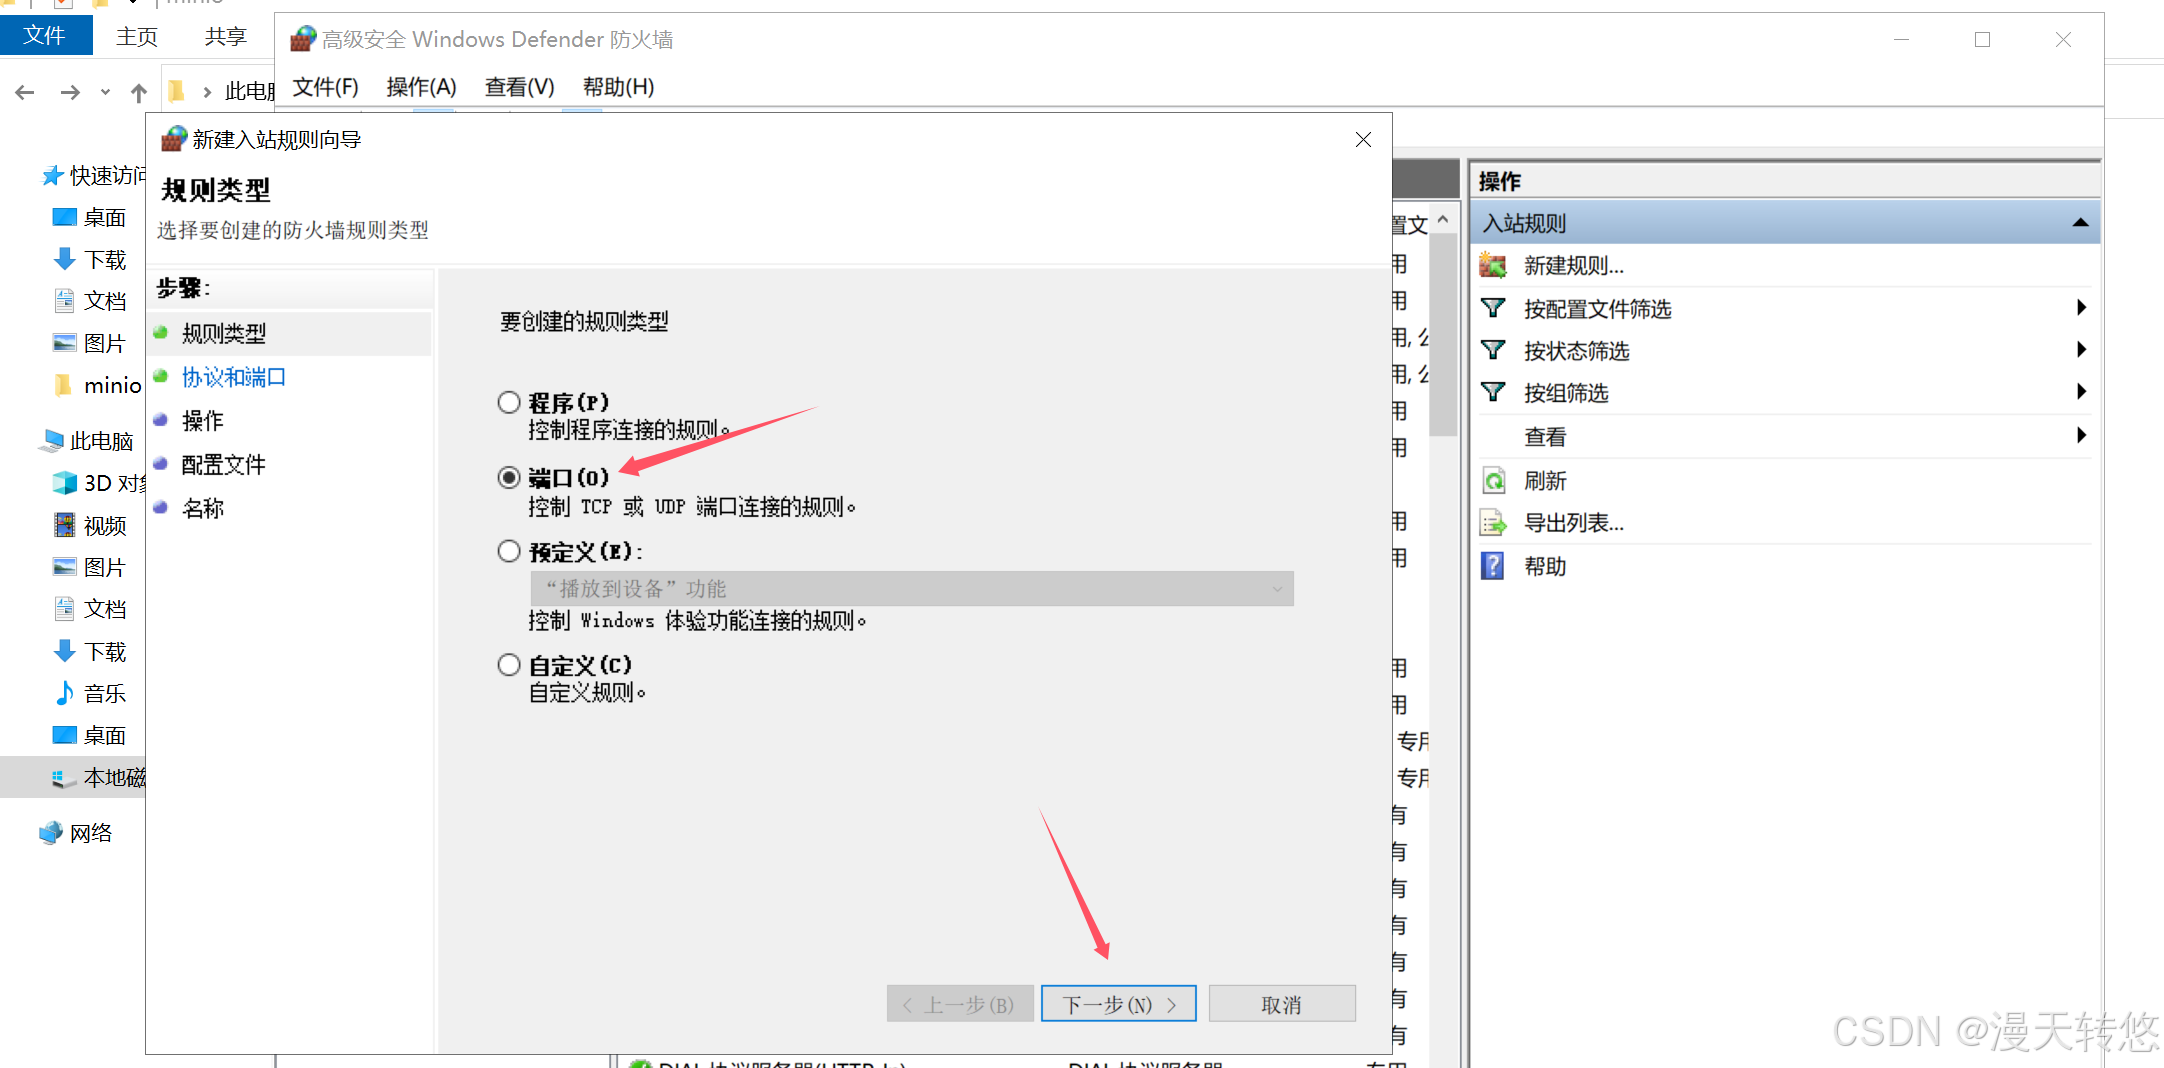2164x1068 pixels.
Task: Open Explorer recent locations dropdown
Action: click(105, 92)
